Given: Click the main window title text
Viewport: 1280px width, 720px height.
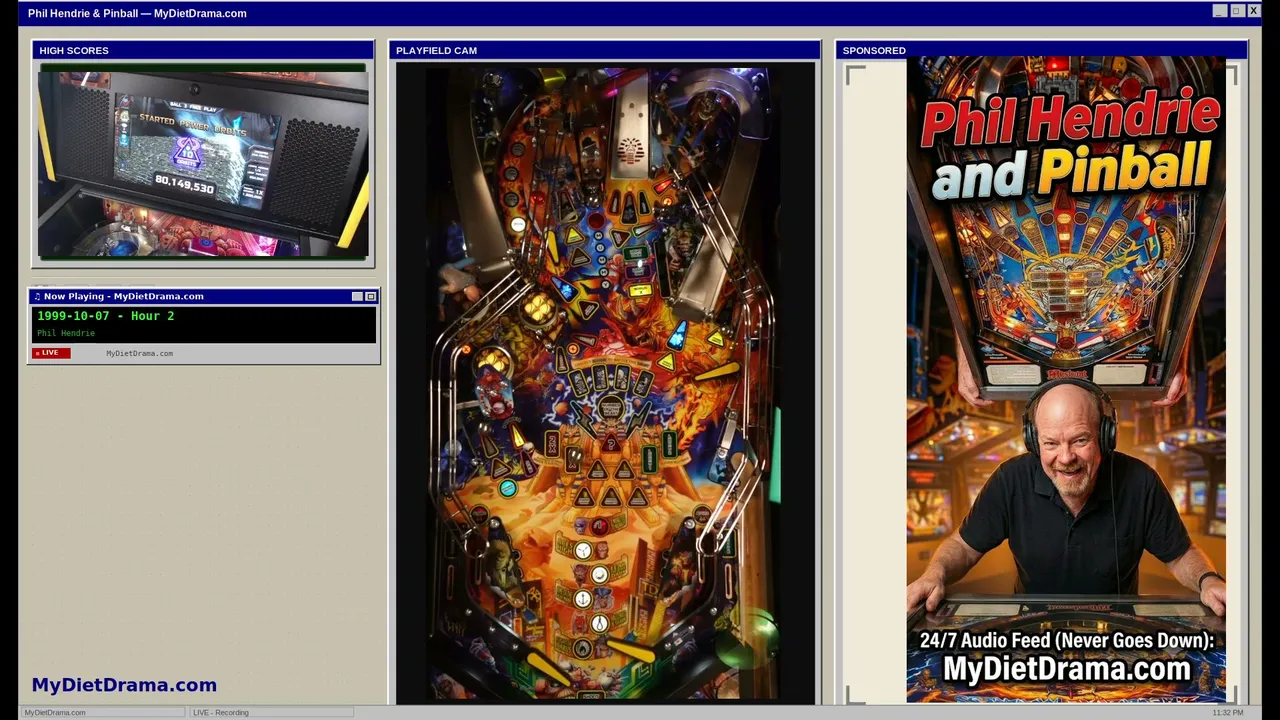Looking at the screenshot, I should click(x=137, y=13).
